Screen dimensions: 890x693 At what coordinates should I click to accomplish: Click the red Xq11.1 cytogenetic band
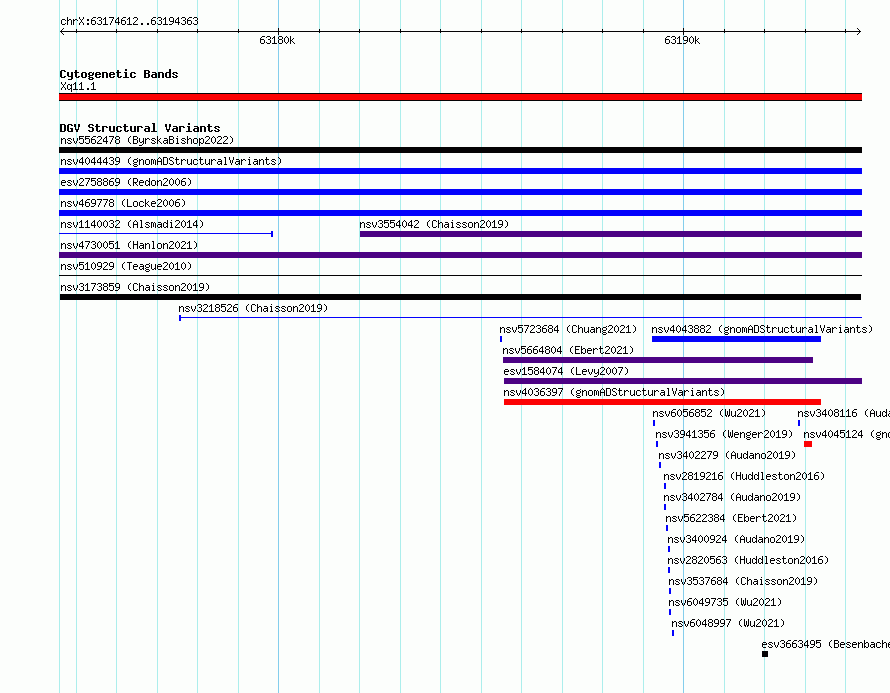[460, 97]
